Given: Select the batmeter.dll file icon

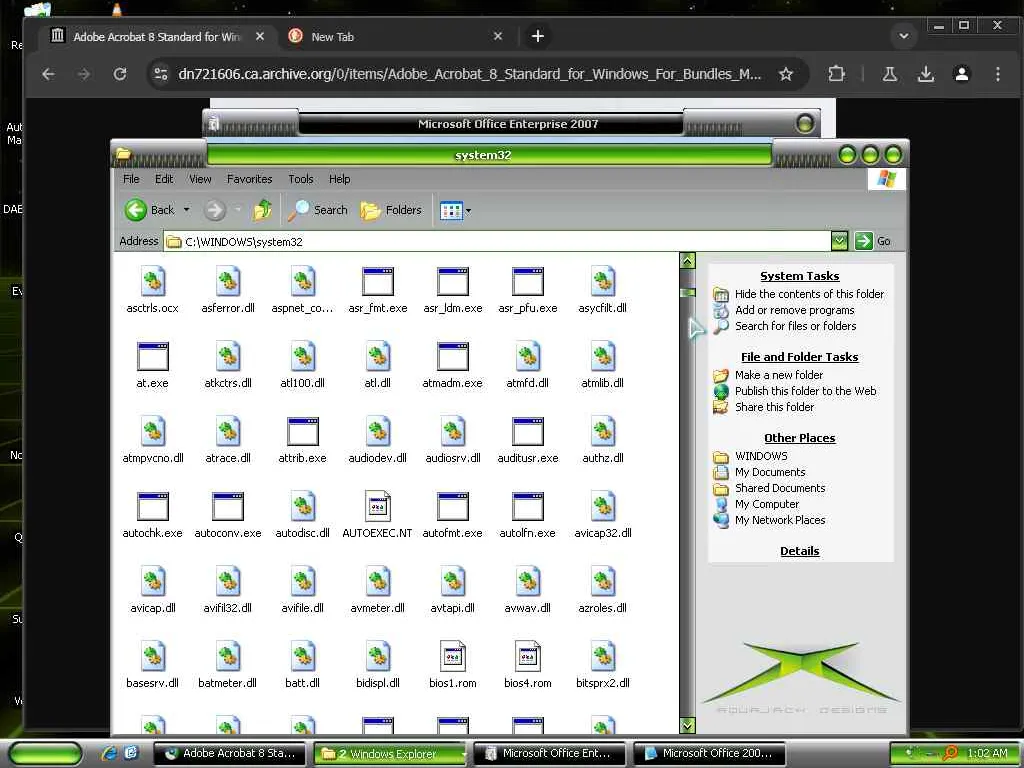Looking at the screenshot, I should click(x=227, y=656).
